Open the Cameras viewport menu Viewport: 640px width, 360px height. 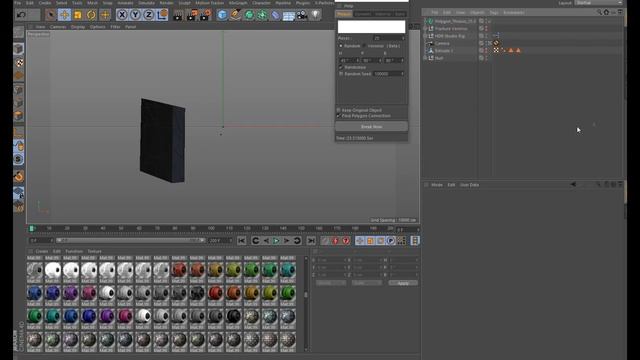(58, 27)
